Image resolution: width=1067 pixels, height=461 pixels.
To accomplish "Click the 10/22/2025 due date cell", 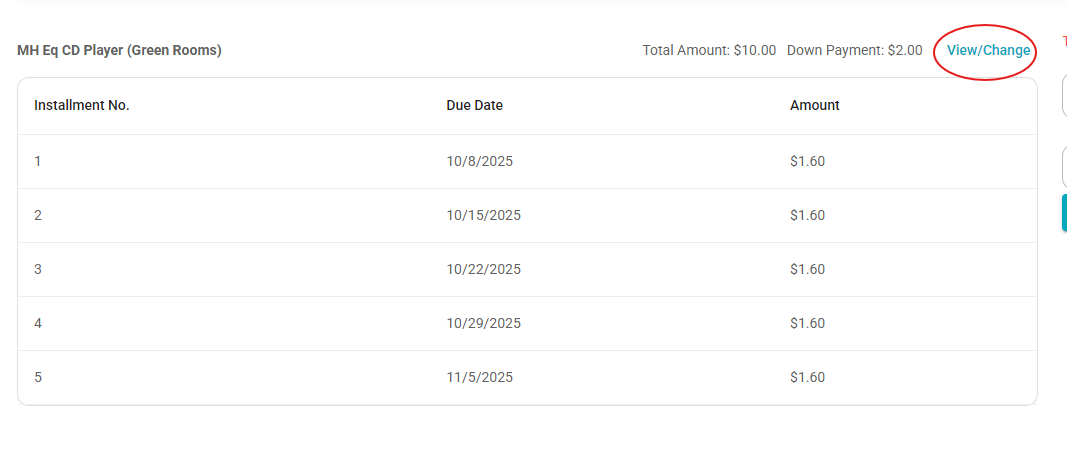I will point(484,269).
